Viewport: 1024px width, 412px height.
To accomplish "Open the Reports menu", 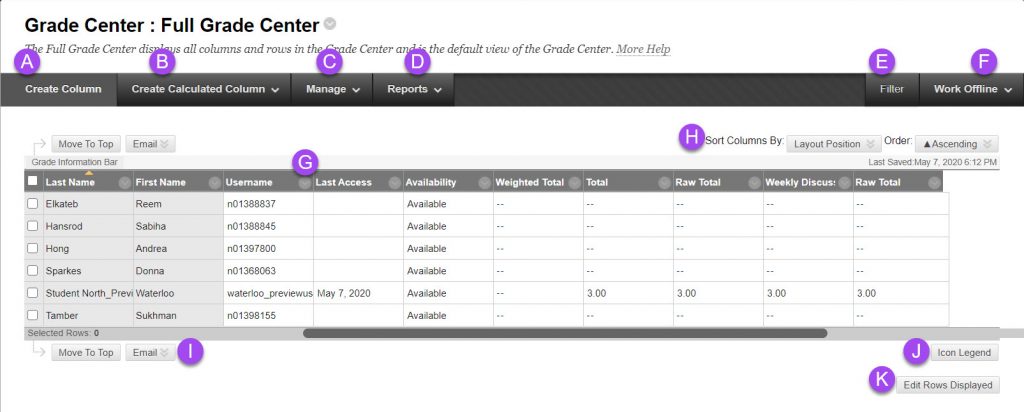I will click(414, 89).
